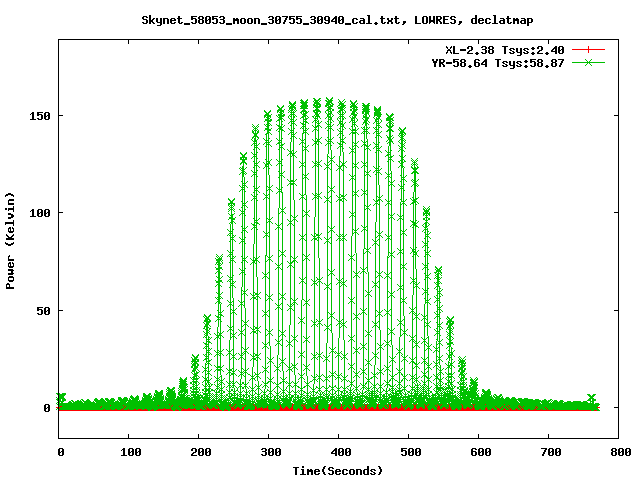Screen dimensions: 640x480
Task: Click x-axis tick label 600
Action: click(x=481, y=452)
